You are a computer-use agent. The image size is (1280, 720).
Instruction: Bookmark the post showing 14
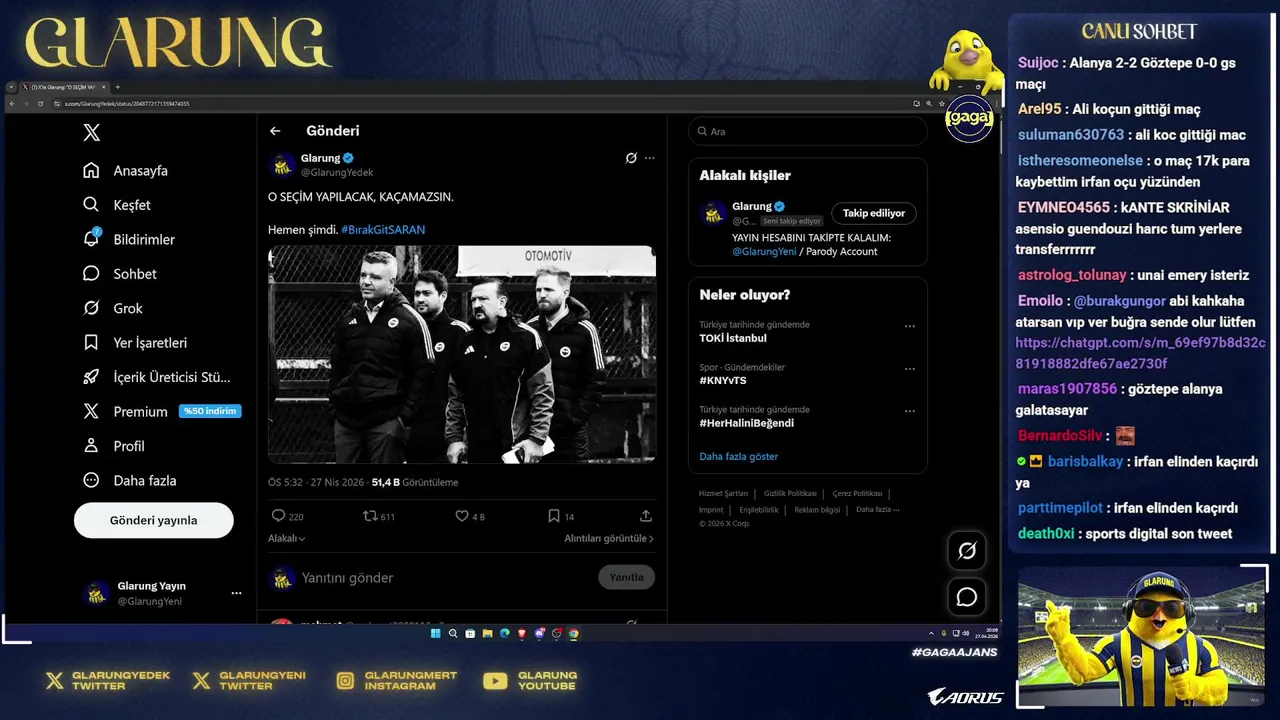553,516
